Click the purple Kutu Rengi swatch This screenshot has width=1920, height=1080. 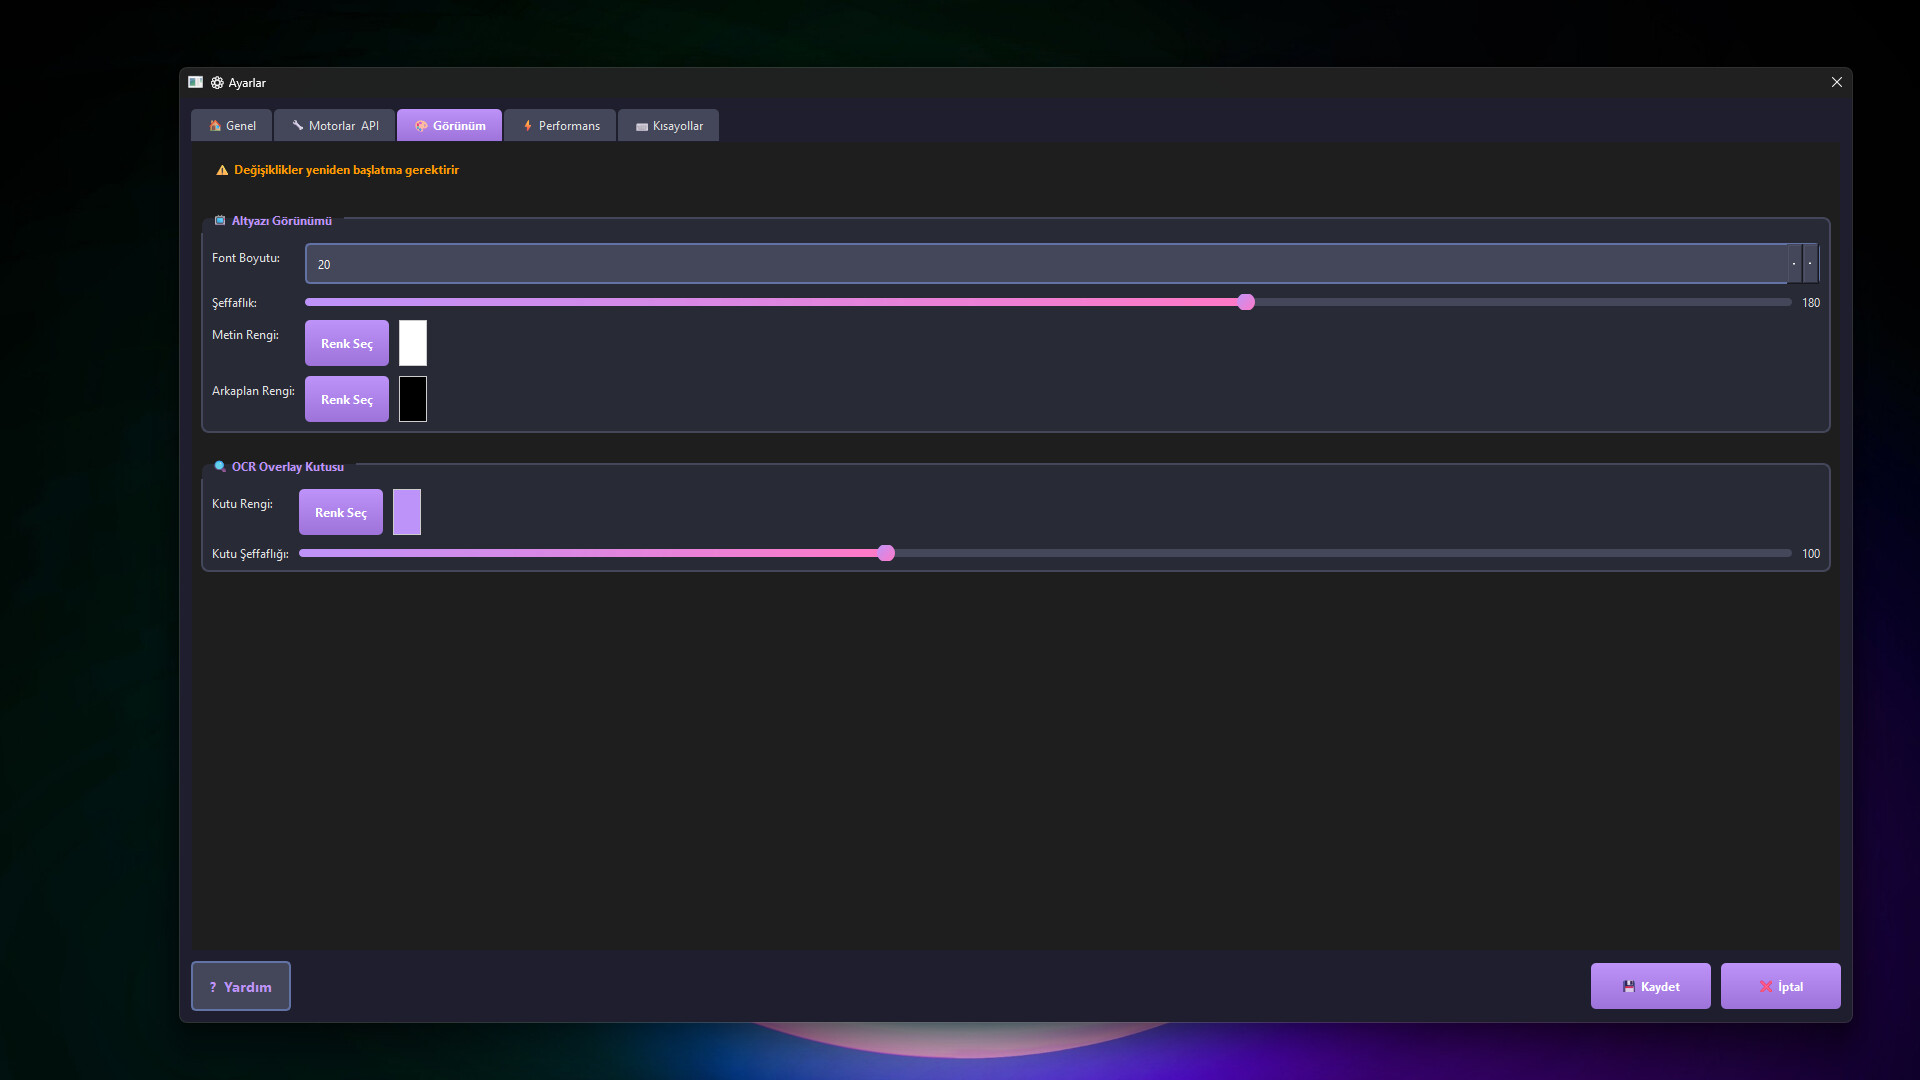click(407, 512)
